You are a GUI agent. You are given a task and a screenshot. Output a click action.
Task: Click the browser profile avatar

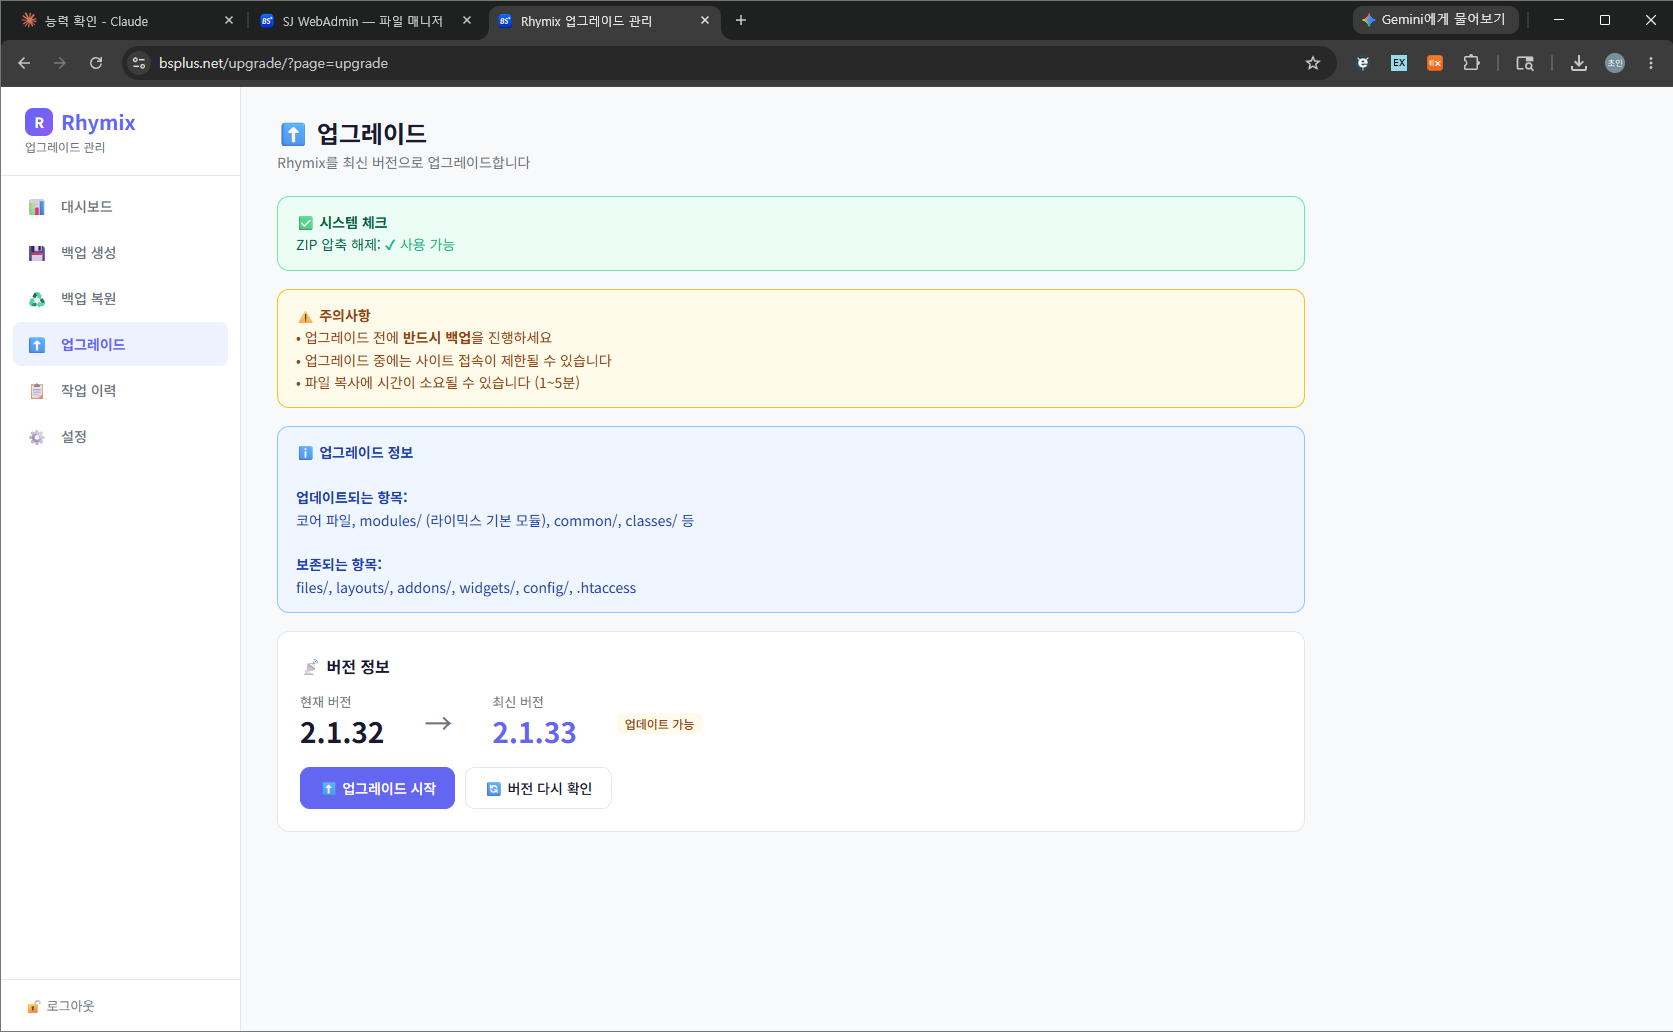pos(1615,63)
